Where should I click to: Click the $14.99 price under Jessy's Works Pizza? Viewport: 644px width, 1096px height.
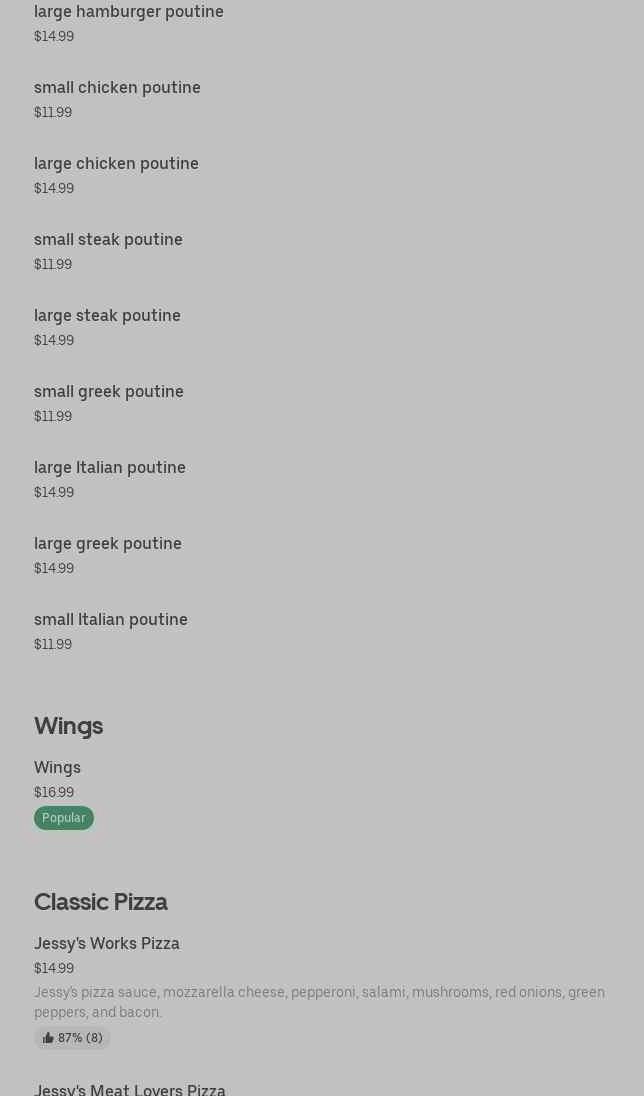click(x=54, y=968)
